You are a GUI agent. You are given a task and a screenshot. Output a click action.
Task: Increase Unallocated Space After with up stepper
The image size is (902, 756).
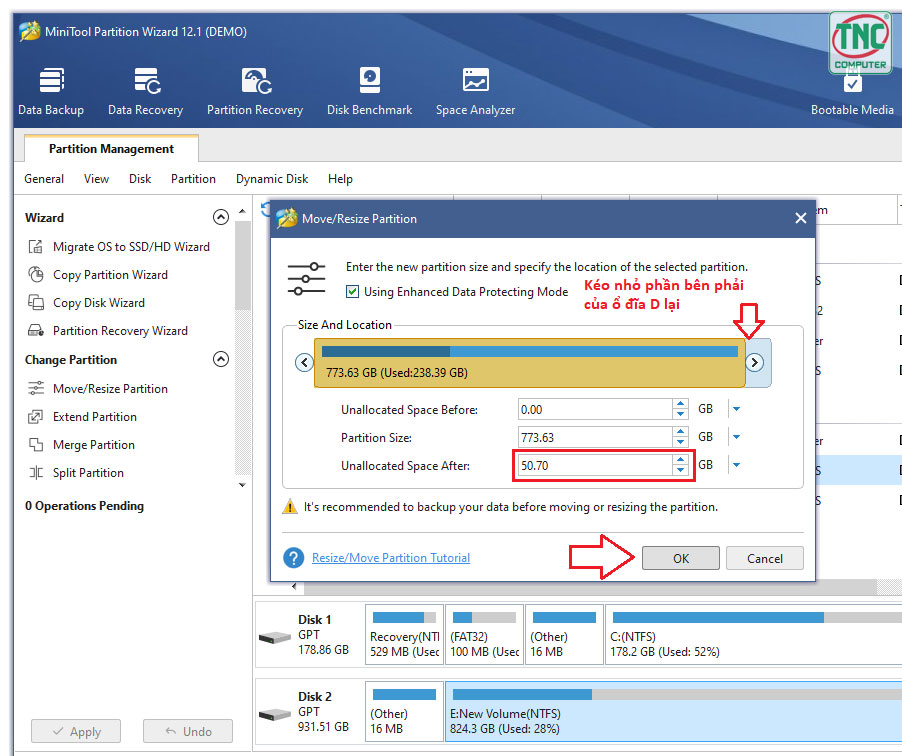point(681,460)
